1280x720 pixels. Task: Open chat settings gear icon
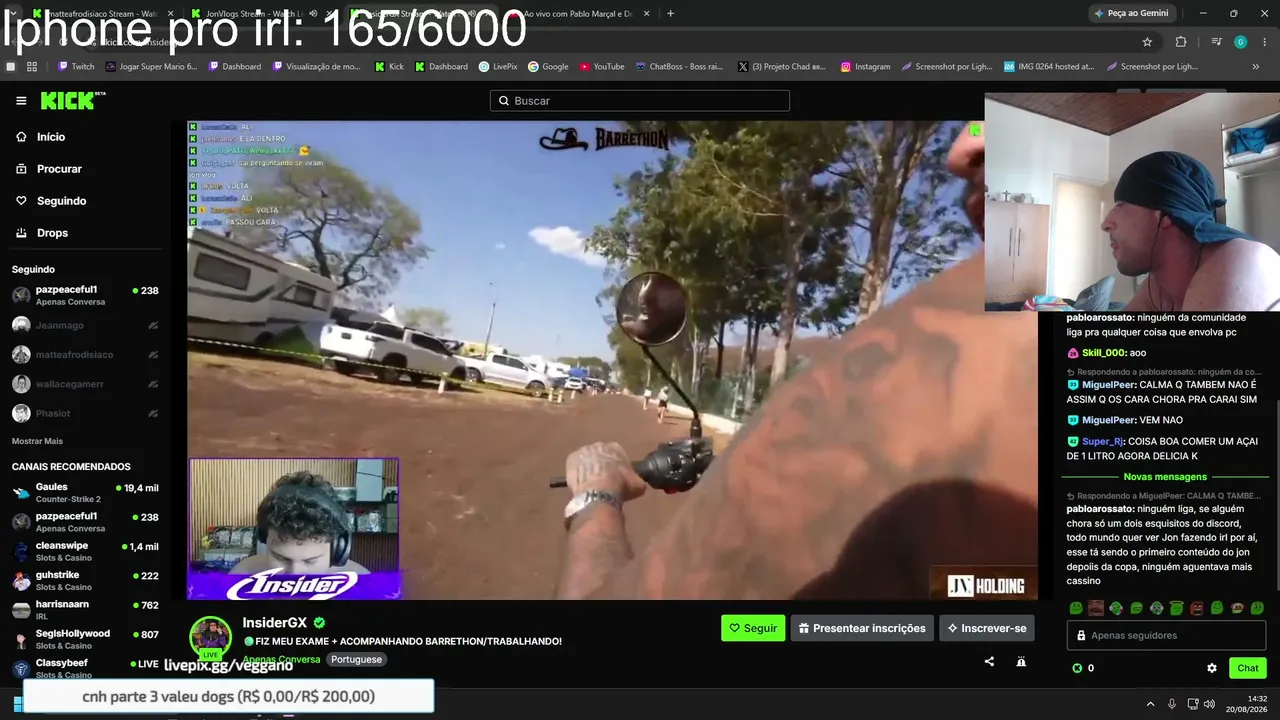click(x=1212, y=668)
